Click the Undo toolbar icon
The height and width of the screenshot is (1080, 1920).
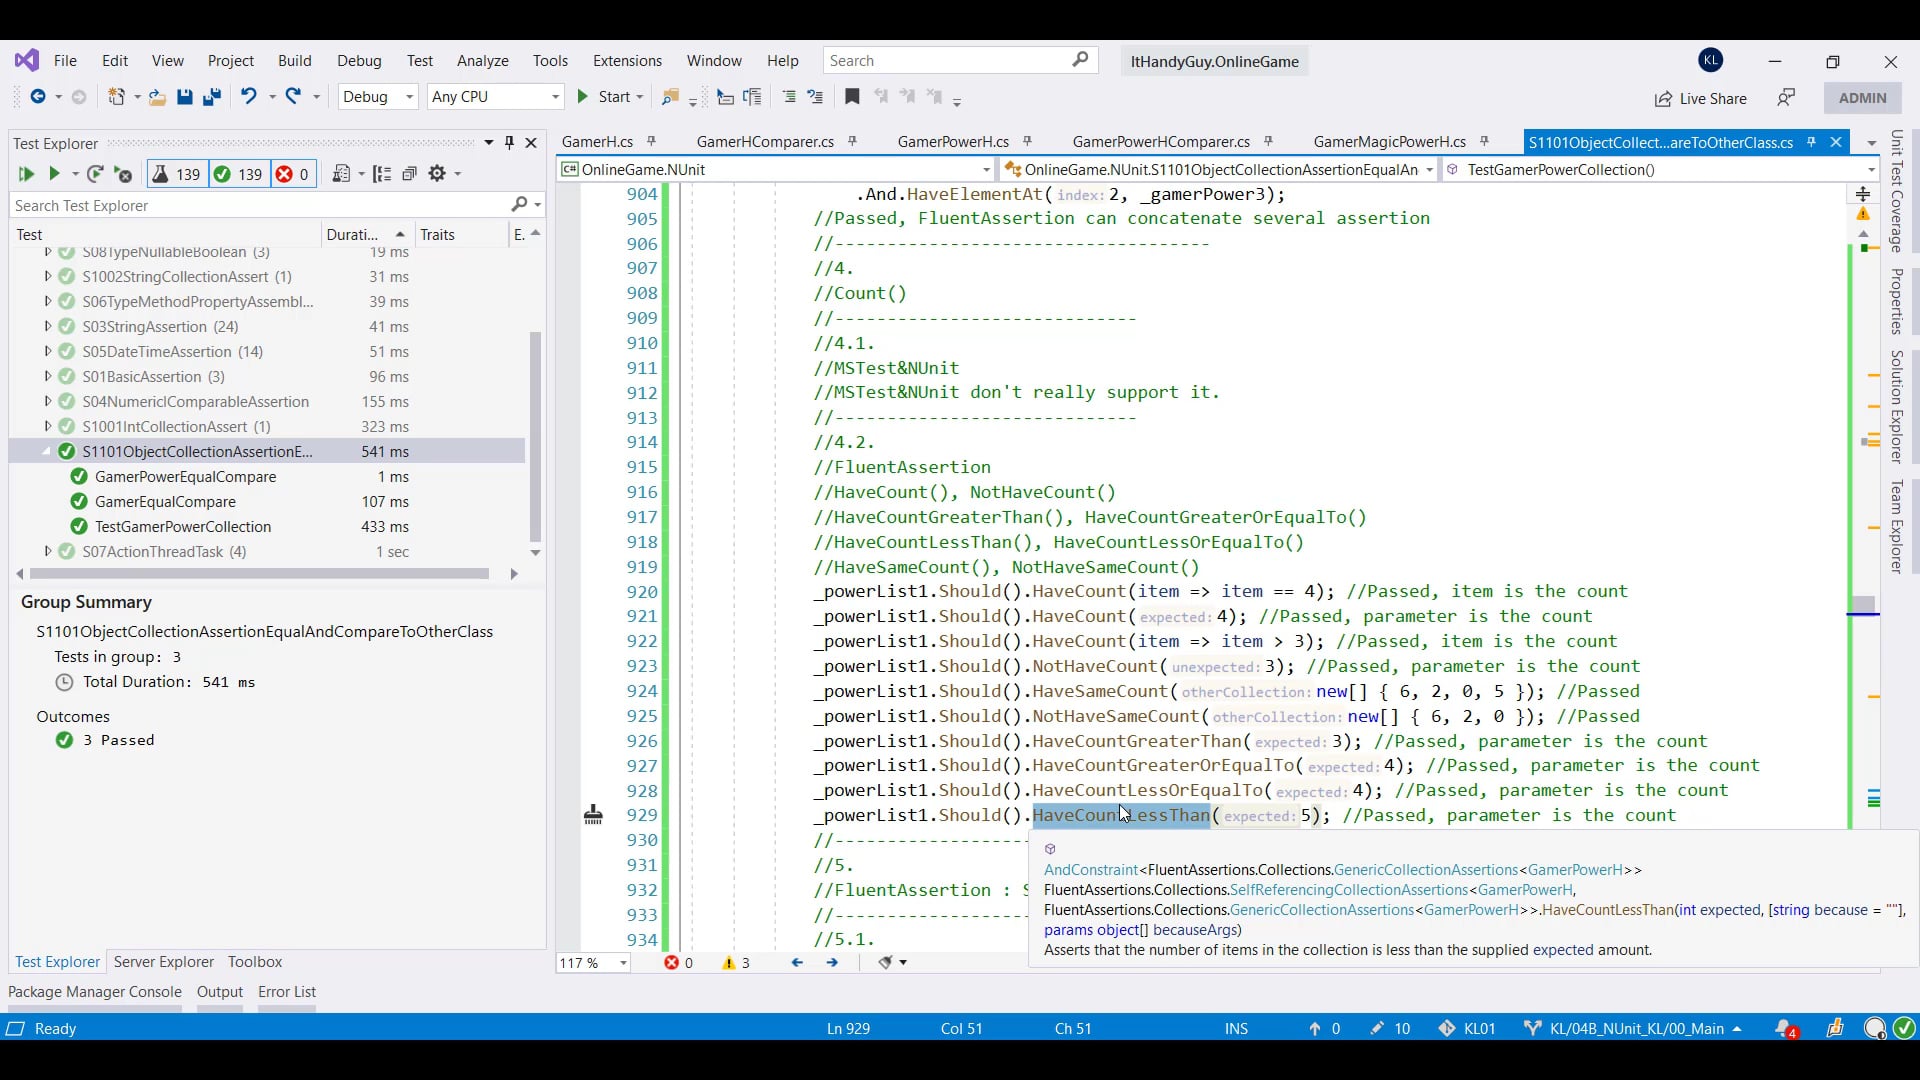[x=248, y=97]
